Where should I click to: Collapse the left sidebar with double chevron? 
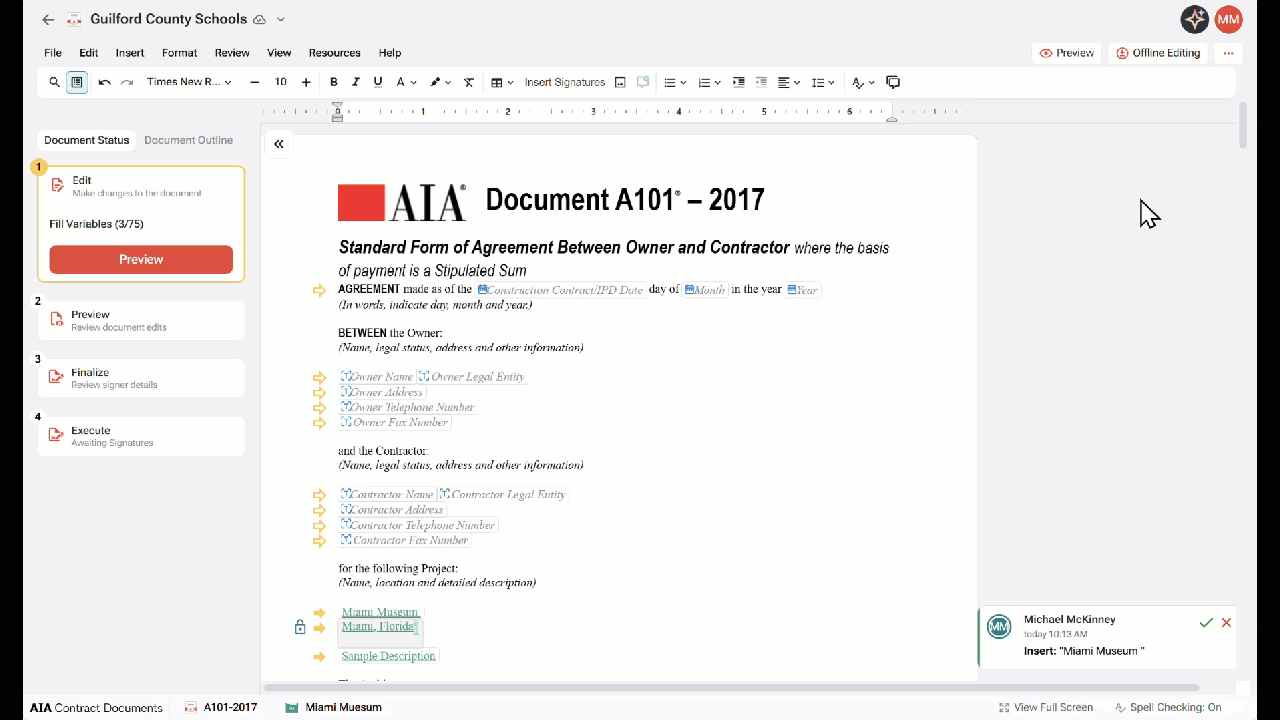pos(279,144)
